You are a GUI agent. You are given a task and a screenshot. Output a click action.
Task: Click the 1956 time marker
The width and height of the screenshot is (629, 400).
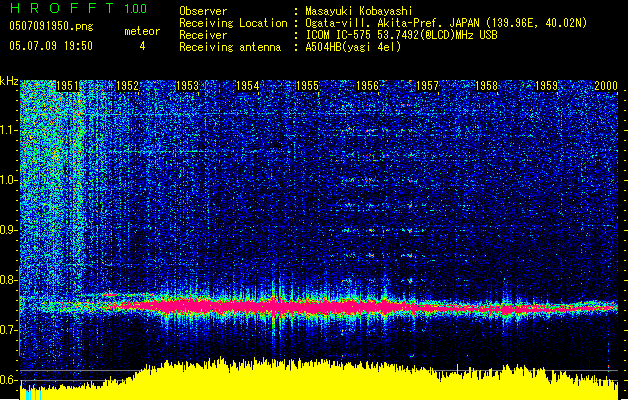(367, 86)
